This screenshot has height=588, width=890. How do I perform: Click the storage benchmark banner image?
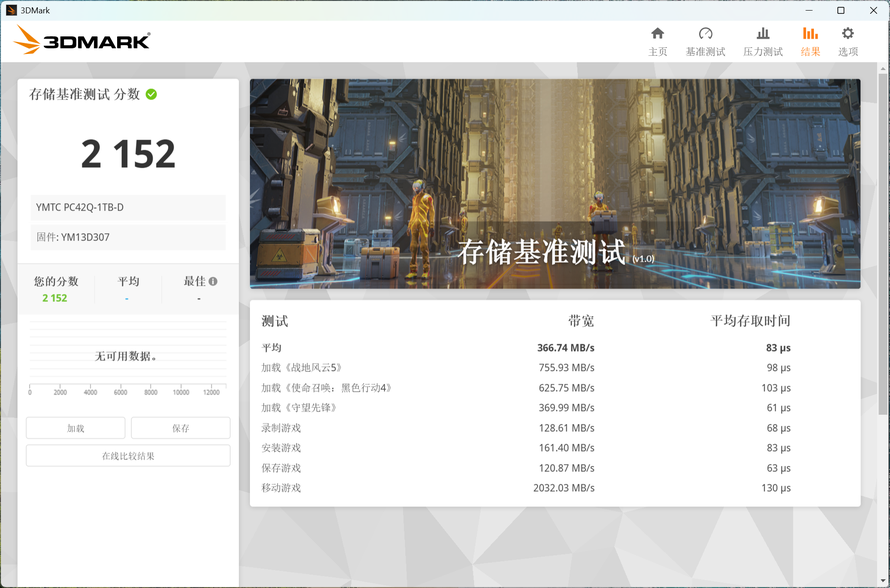(x=555, y=183)
